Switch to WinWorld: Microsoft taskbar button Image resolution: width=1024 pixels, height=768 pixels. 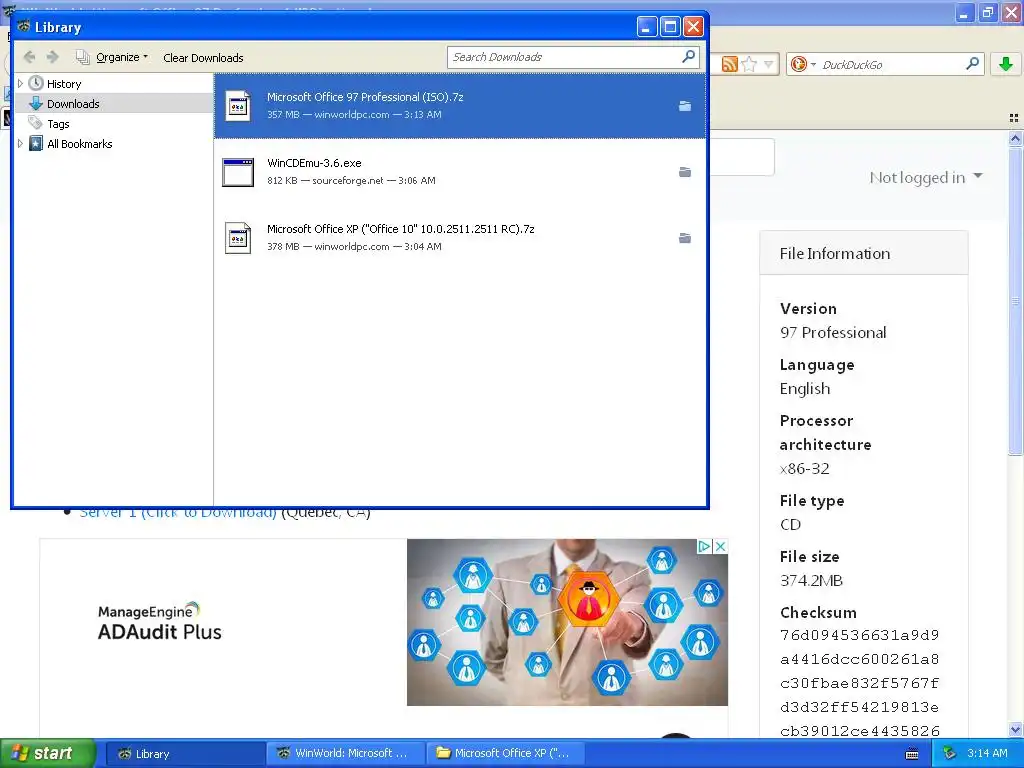(345, 754)
